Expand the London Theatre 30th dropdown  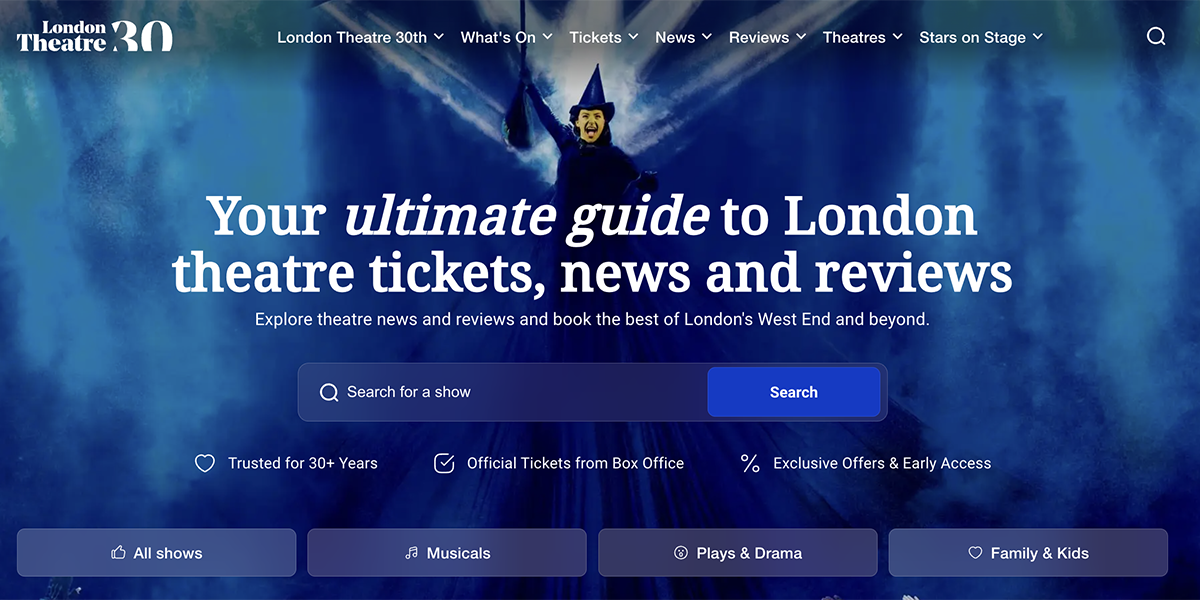pos(361,37)
